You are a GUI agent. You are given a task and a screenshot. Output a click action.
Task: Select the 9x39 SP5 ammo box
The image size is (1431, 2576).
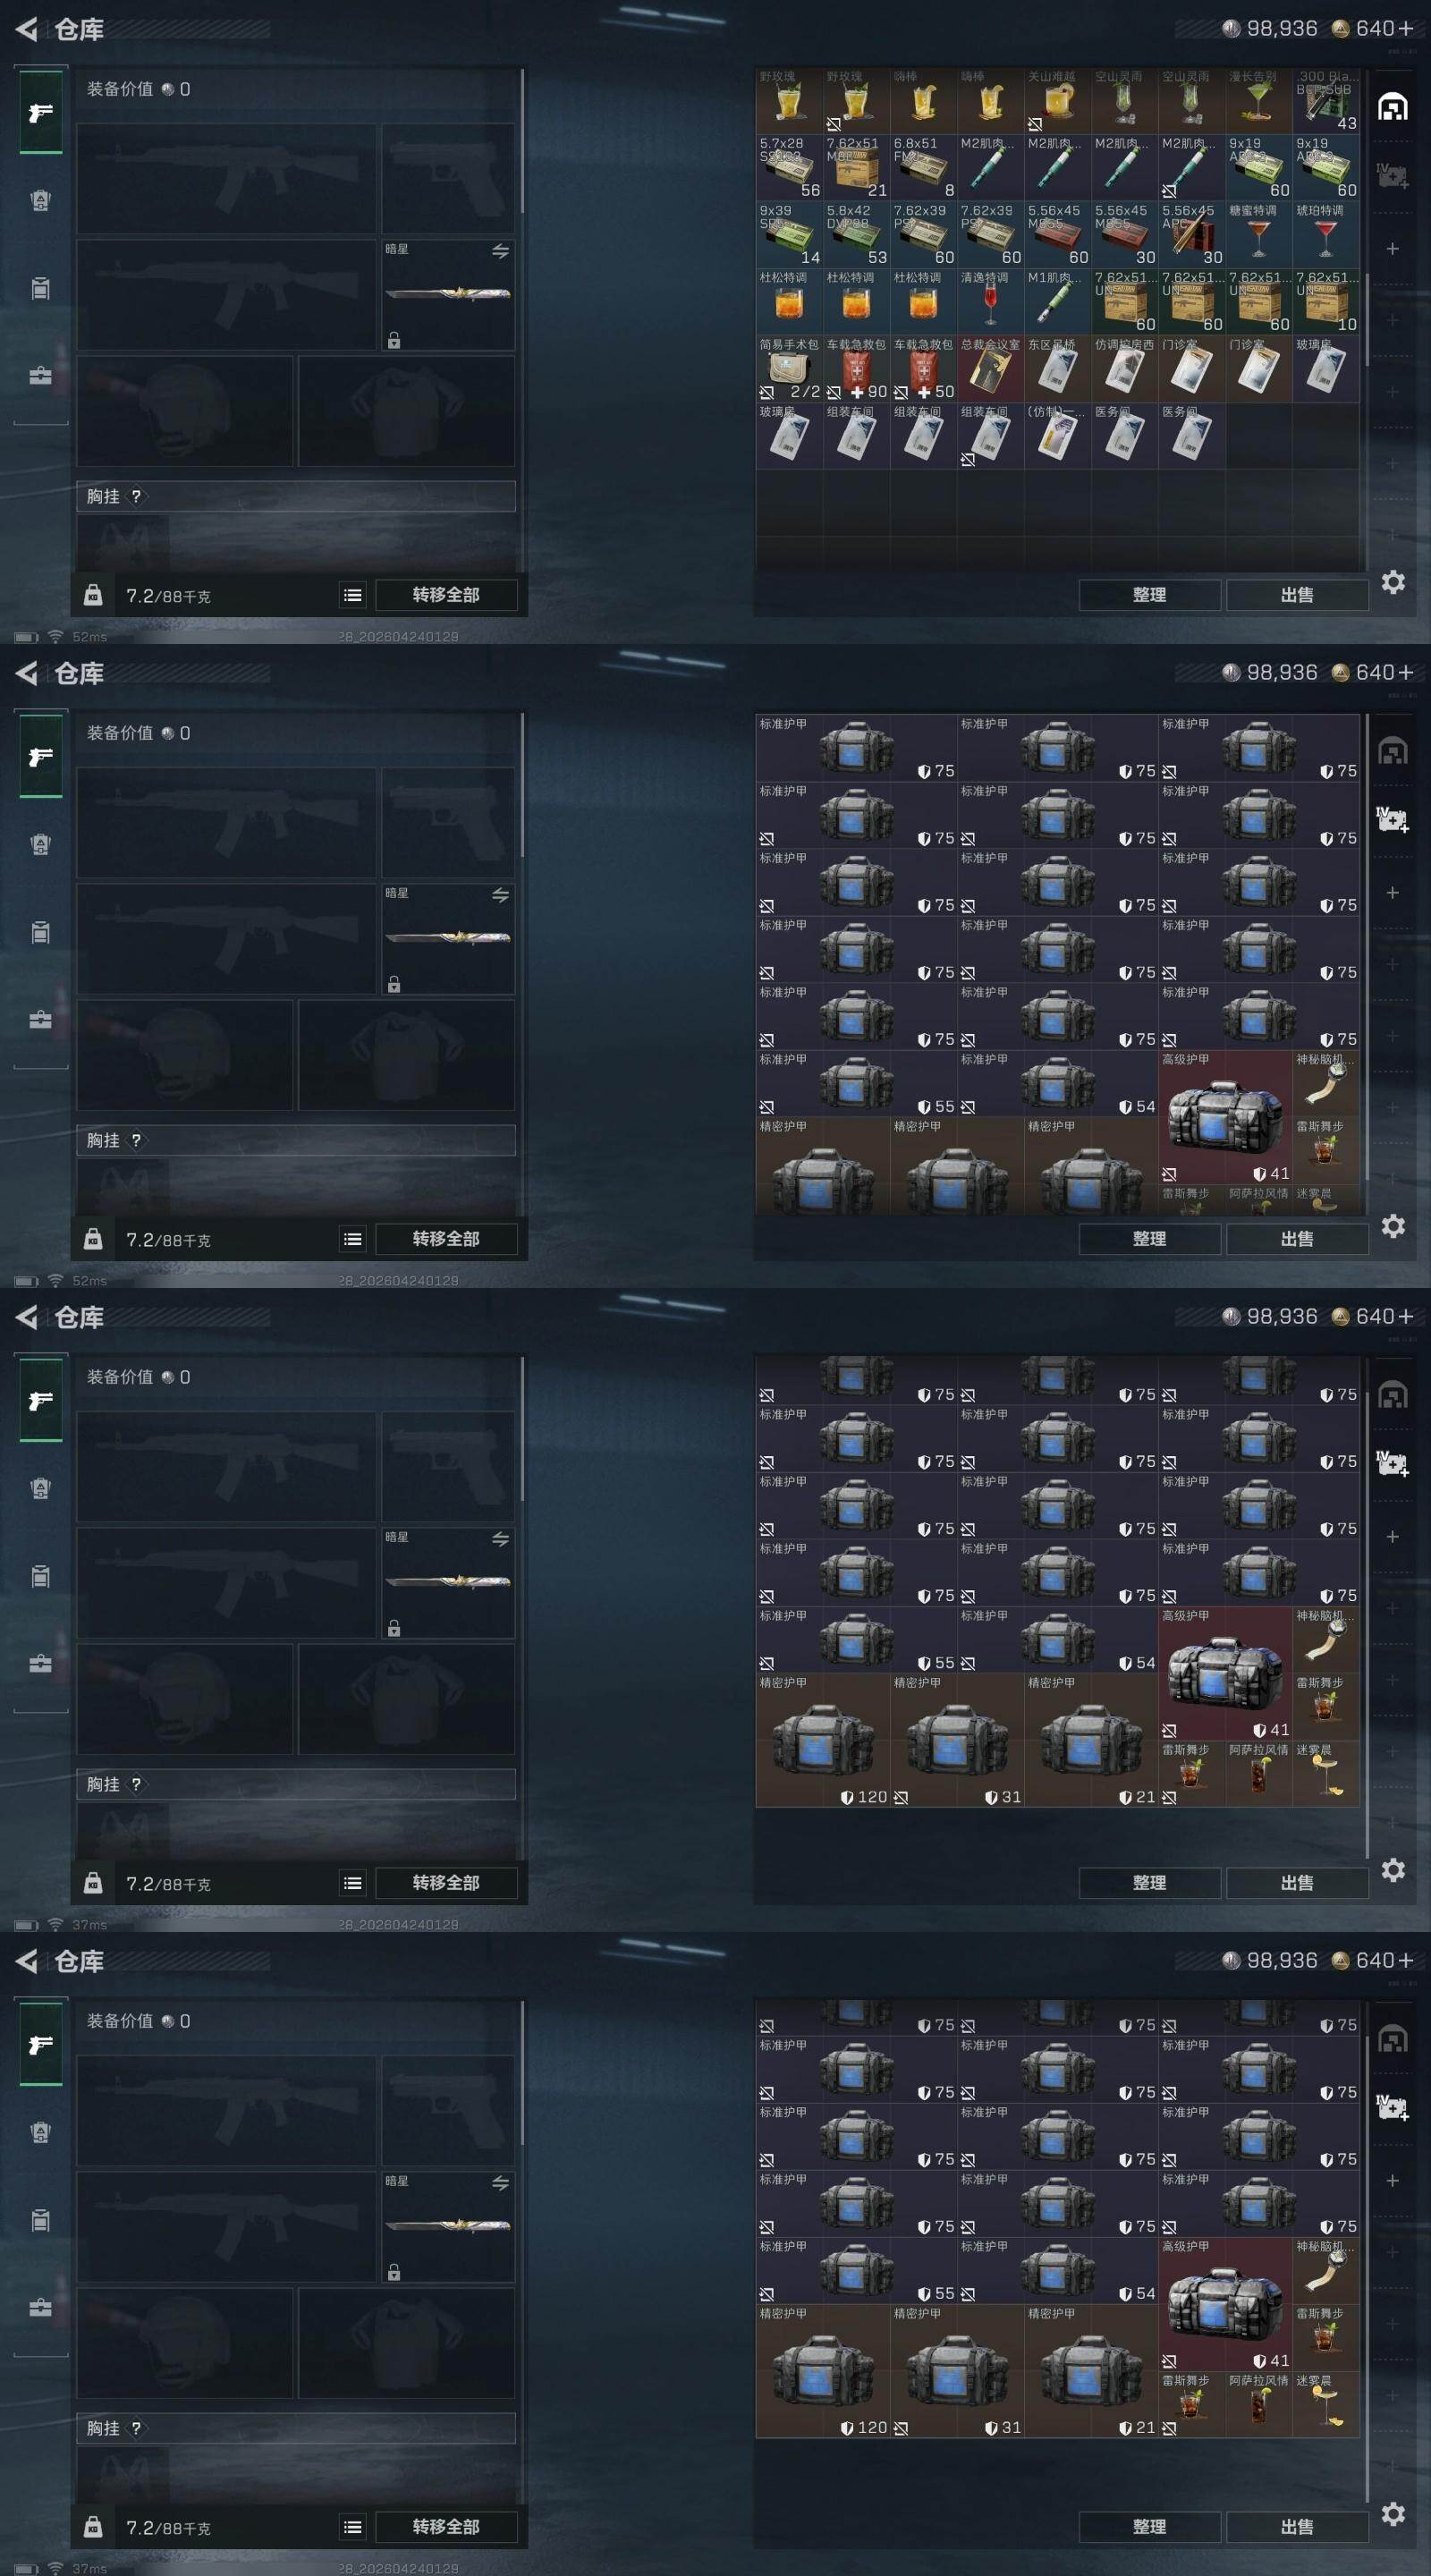pyautogui.click(x=789, y=235)
